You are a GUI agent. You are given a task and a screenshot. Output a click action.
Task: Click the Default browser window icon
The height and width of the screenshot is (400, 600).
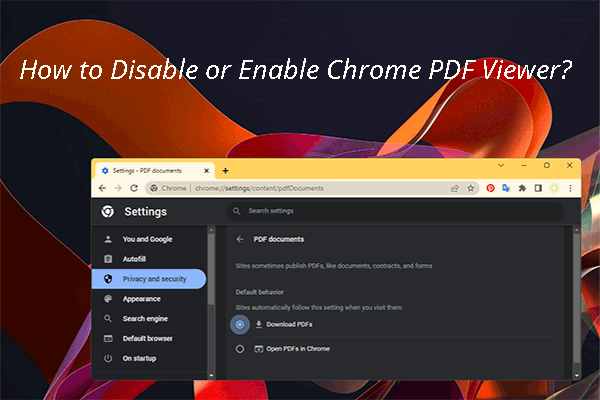coord(108,339)
